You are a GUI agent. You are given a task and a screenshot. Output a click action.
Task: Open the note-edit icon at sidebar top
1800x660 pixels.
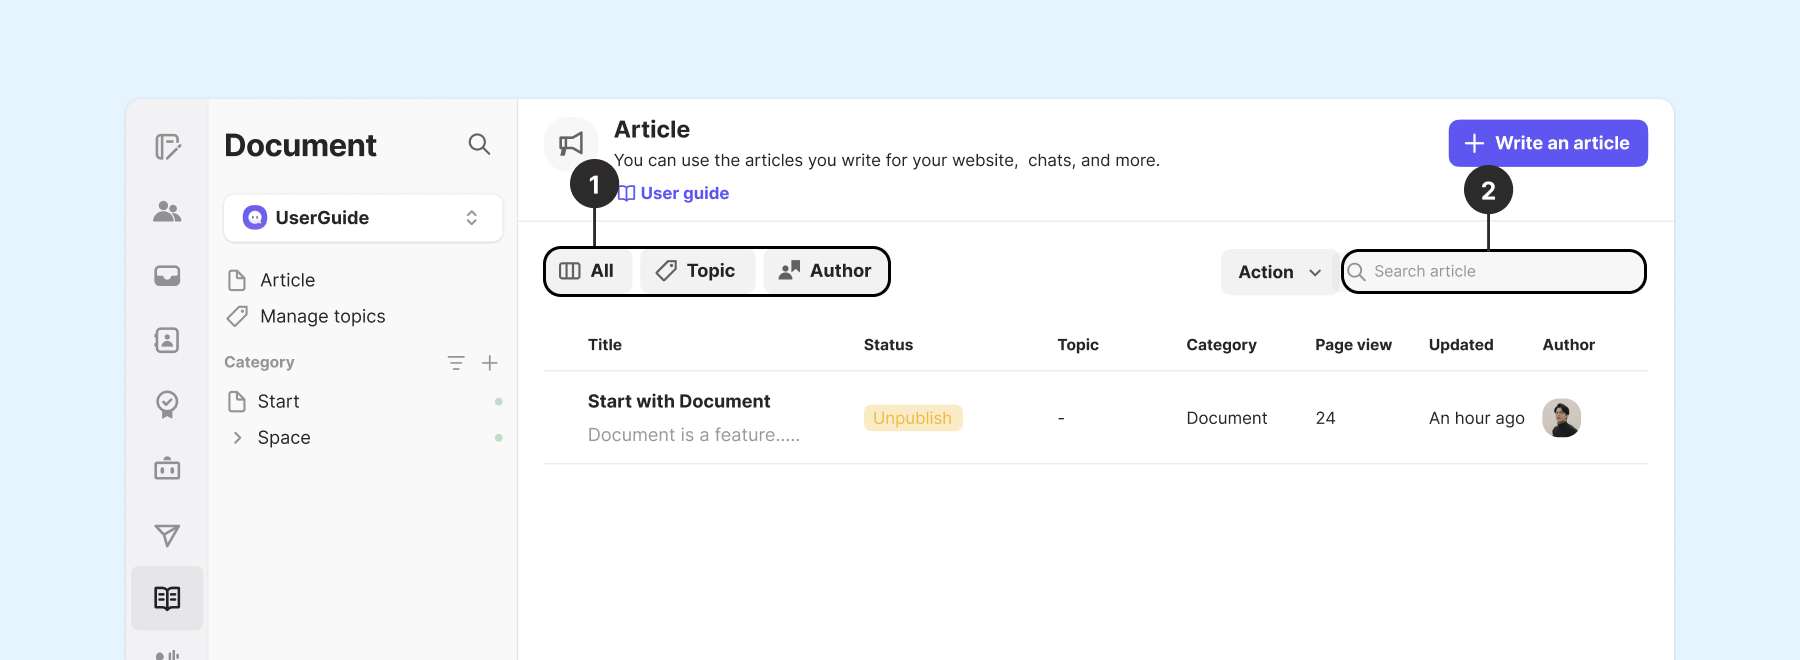point(167,147)
